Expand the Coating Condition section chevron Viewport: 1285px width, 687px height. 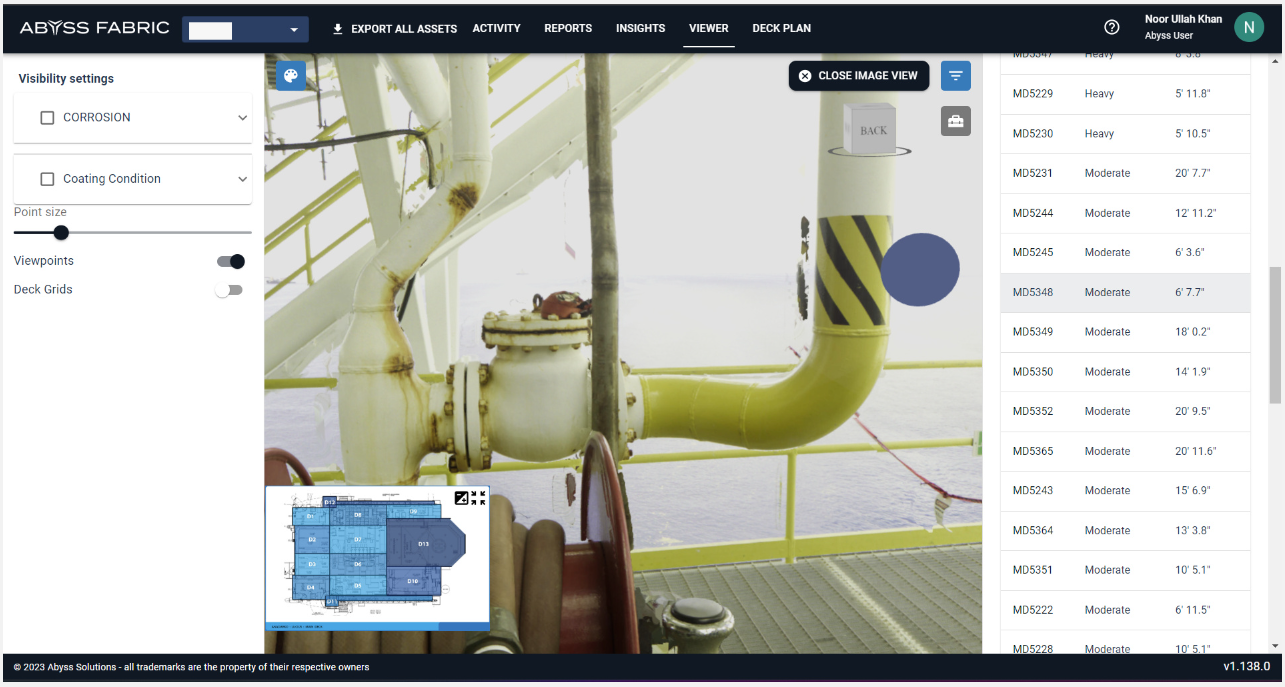[242, 179]
